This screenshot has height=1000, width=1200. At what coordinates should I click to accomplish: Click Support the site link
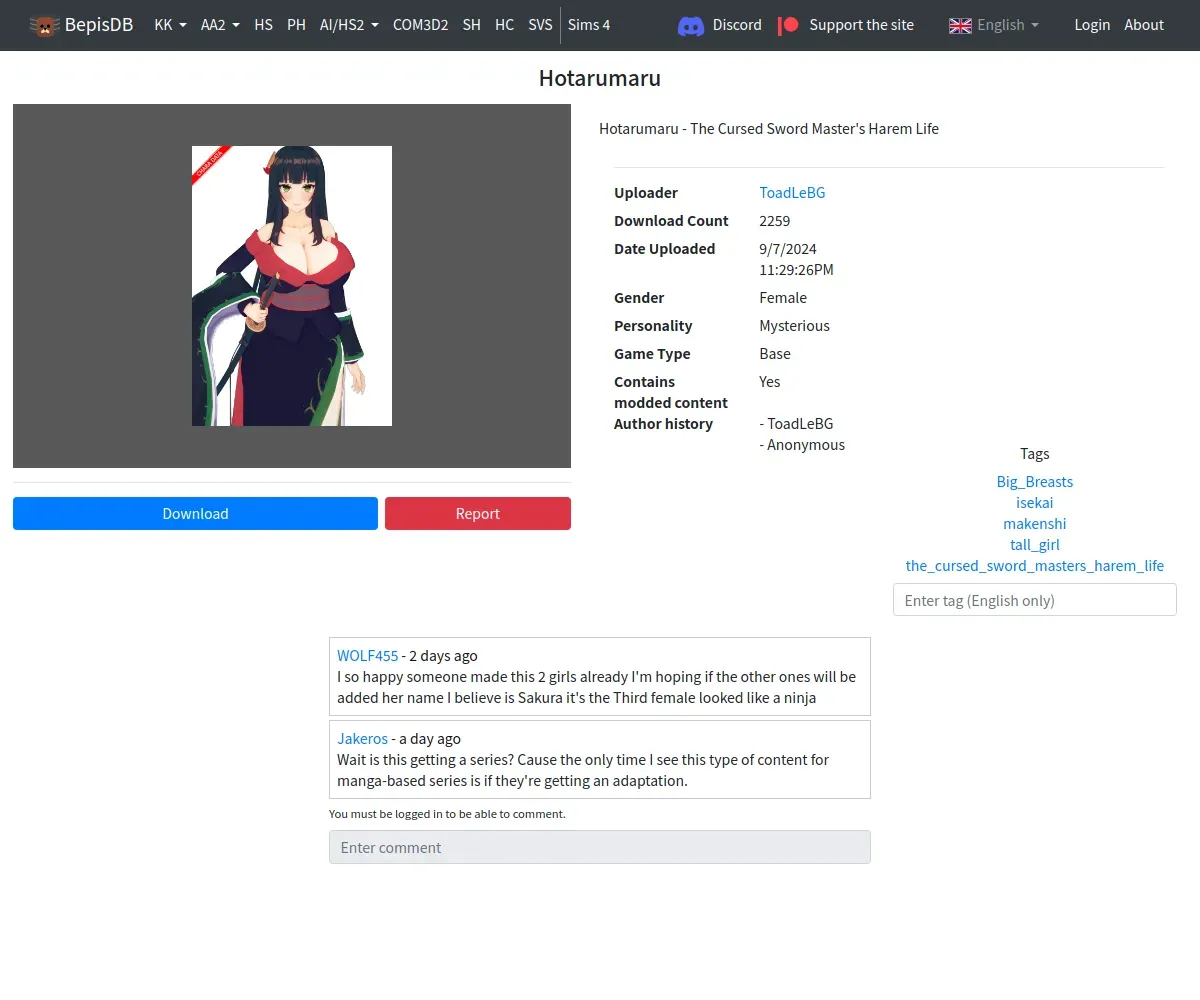861,25
